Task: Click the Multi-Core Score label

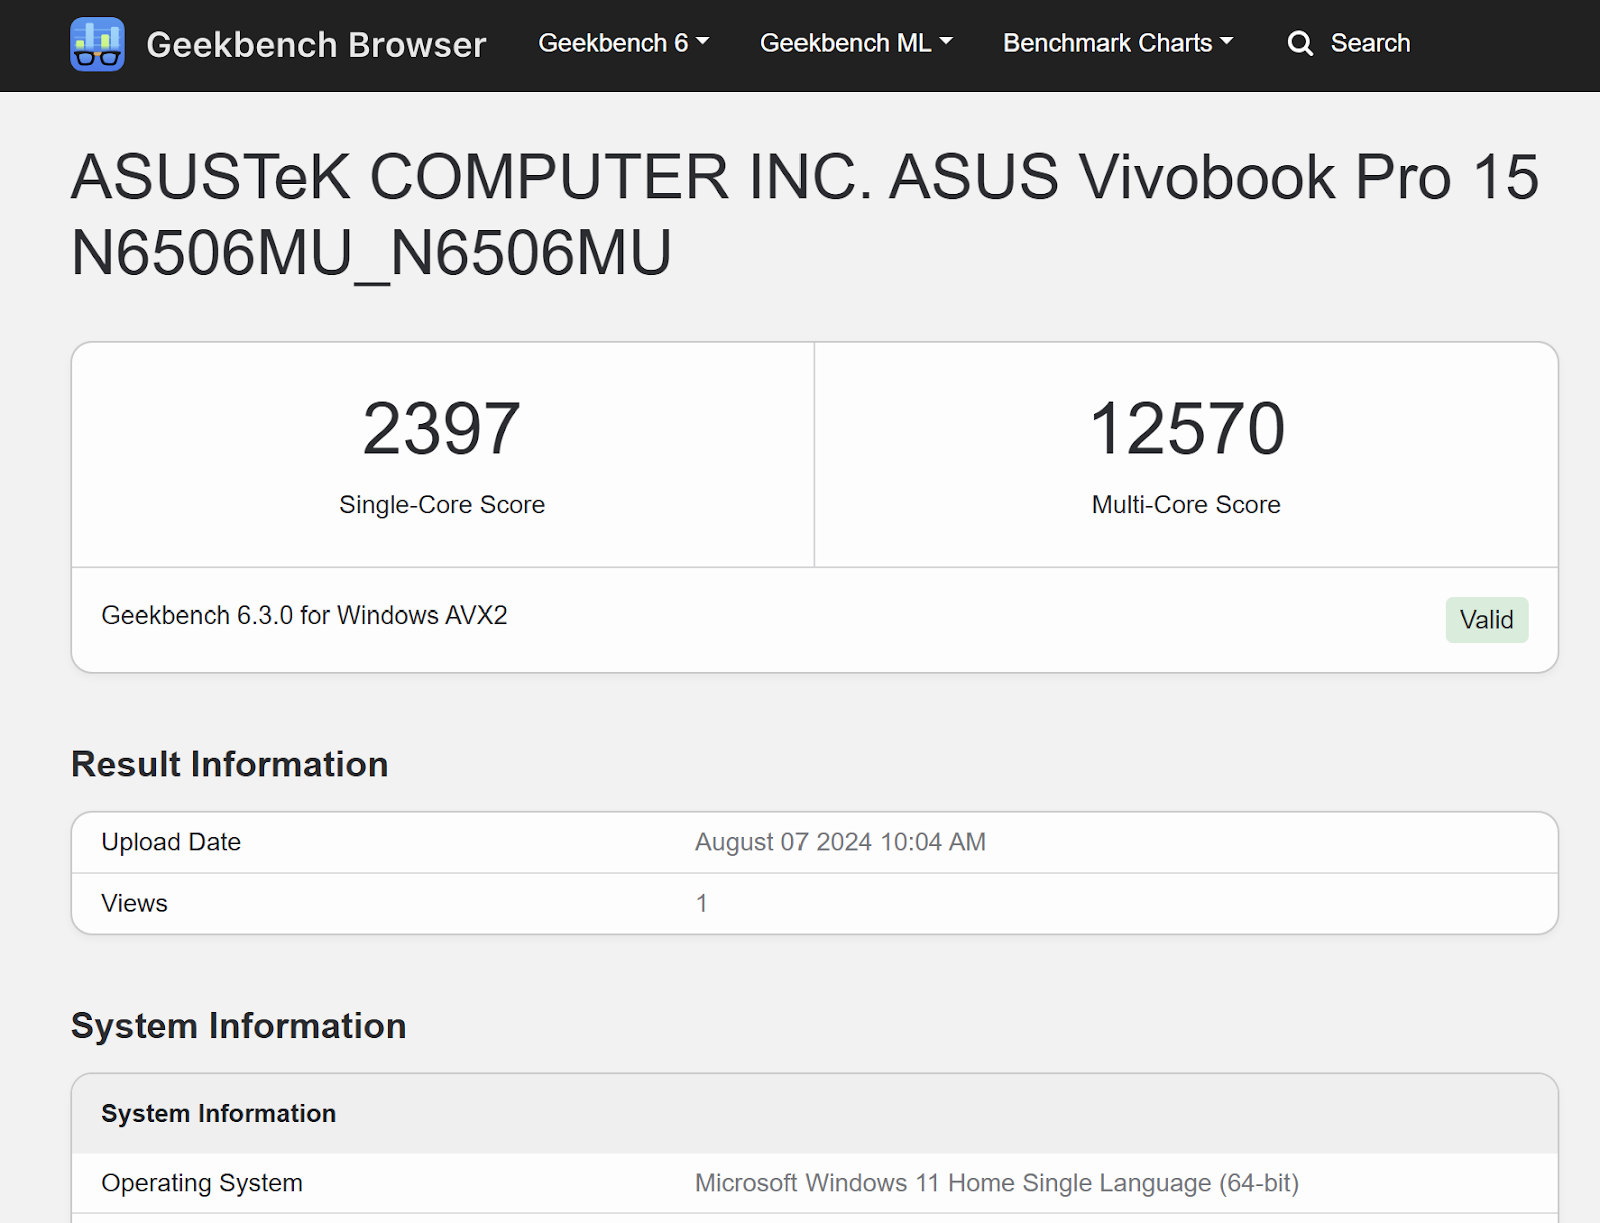Action: (x=1186, y=505)
